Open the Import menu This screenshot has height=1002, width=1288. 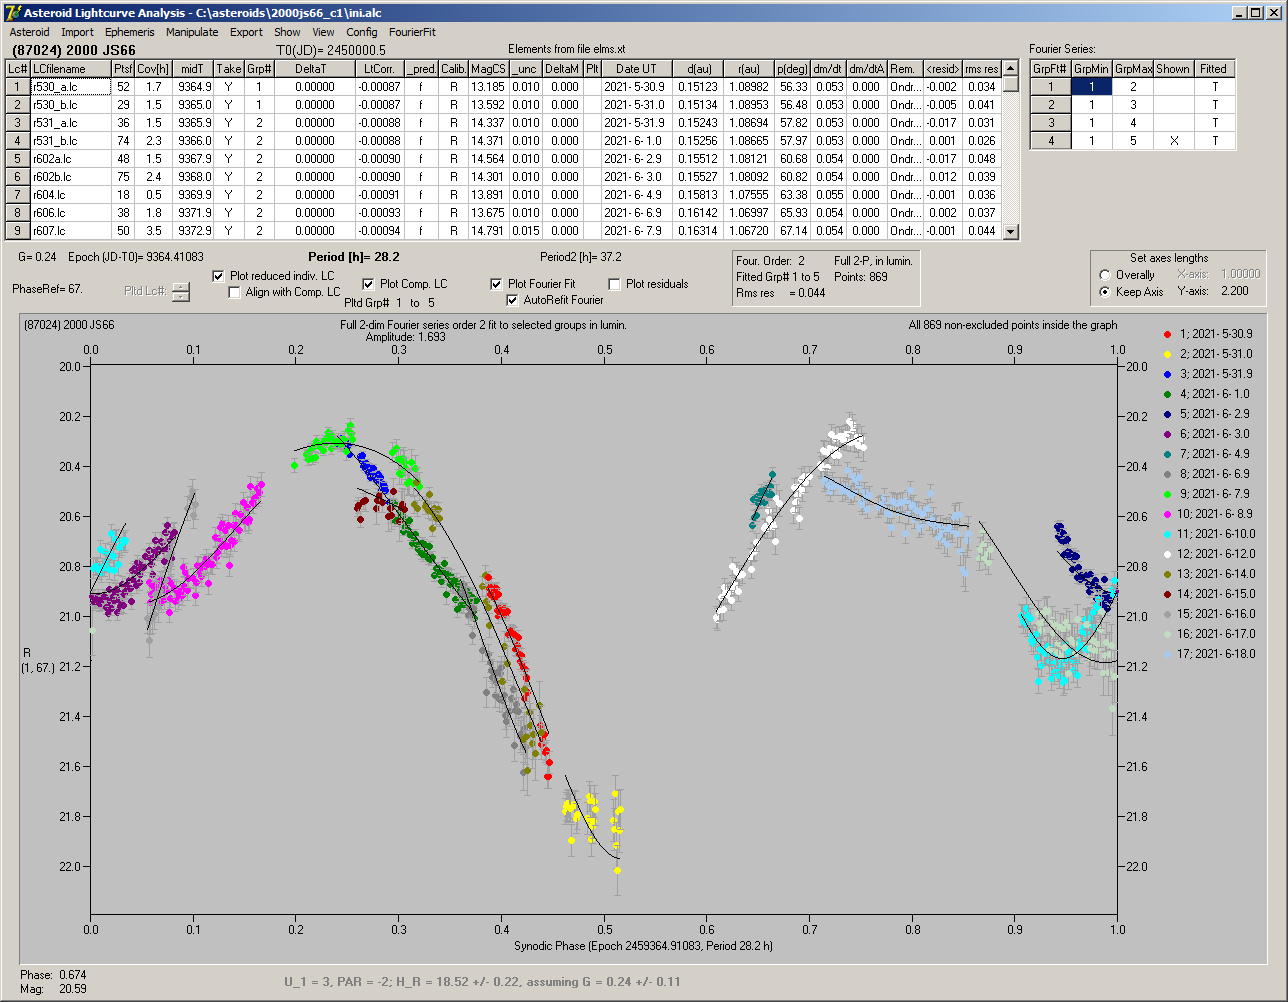pos(78,32)
